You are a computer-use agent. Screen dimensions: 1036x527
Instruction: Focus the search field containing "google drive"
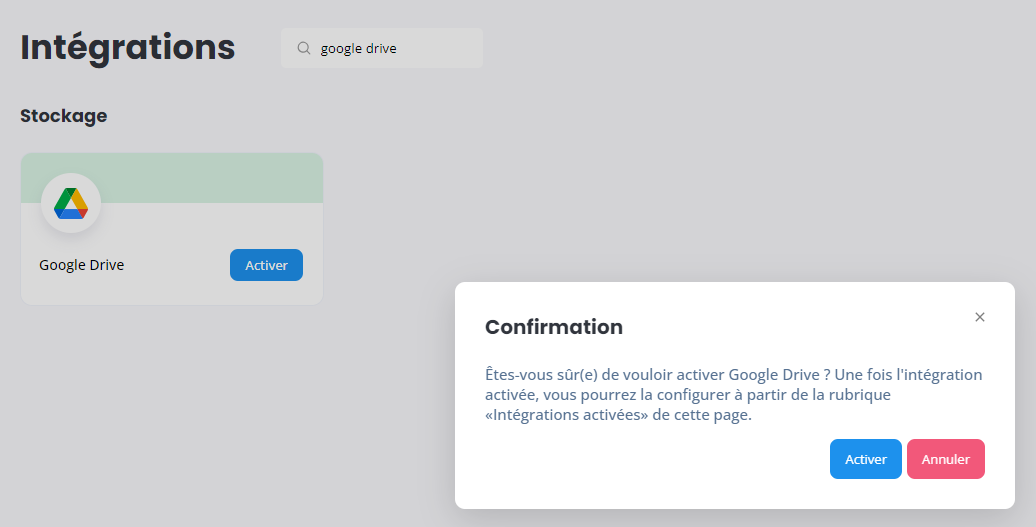[382, 48]
